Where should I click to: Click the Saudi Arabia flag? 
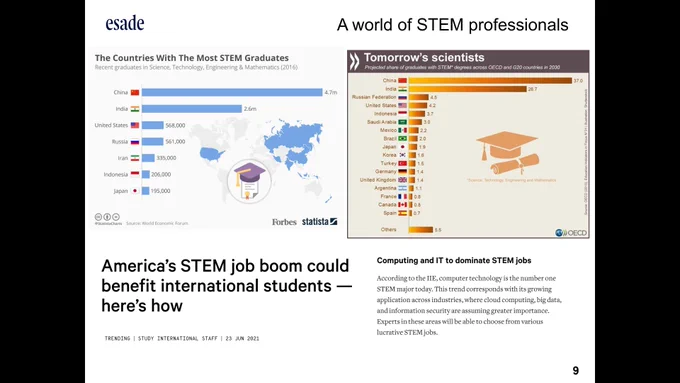click(402, 122)
